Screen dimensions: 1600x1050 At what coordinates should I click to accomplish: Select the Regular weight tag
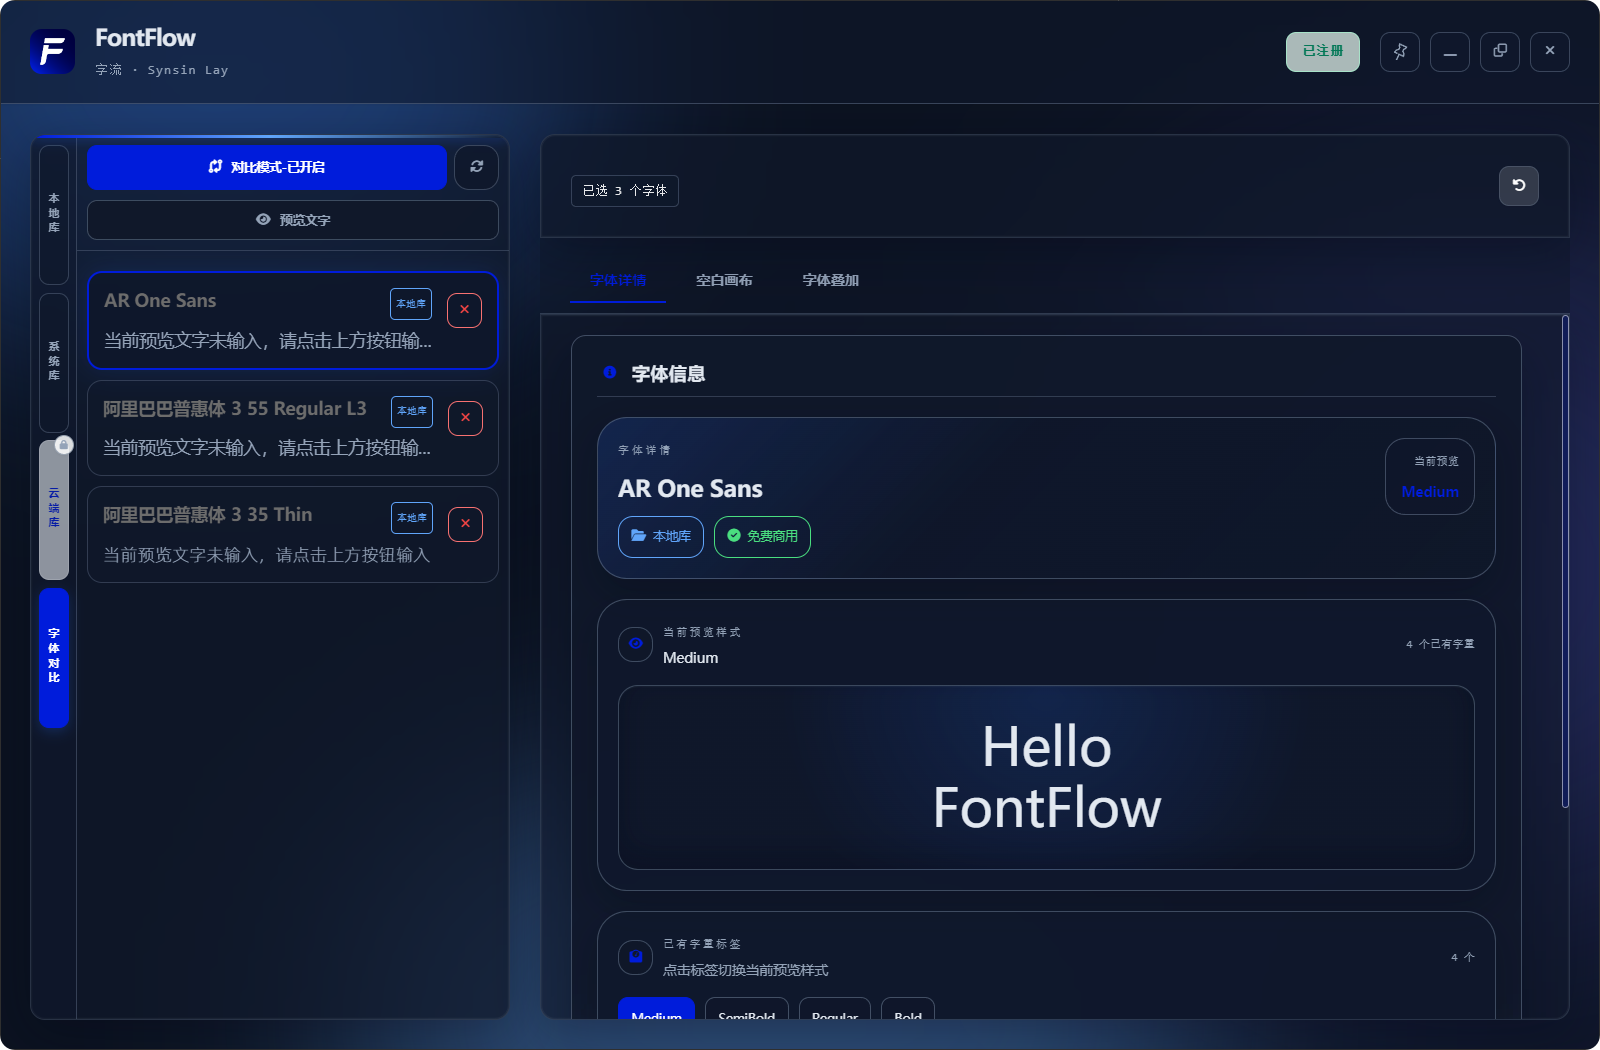(835, 1008)
